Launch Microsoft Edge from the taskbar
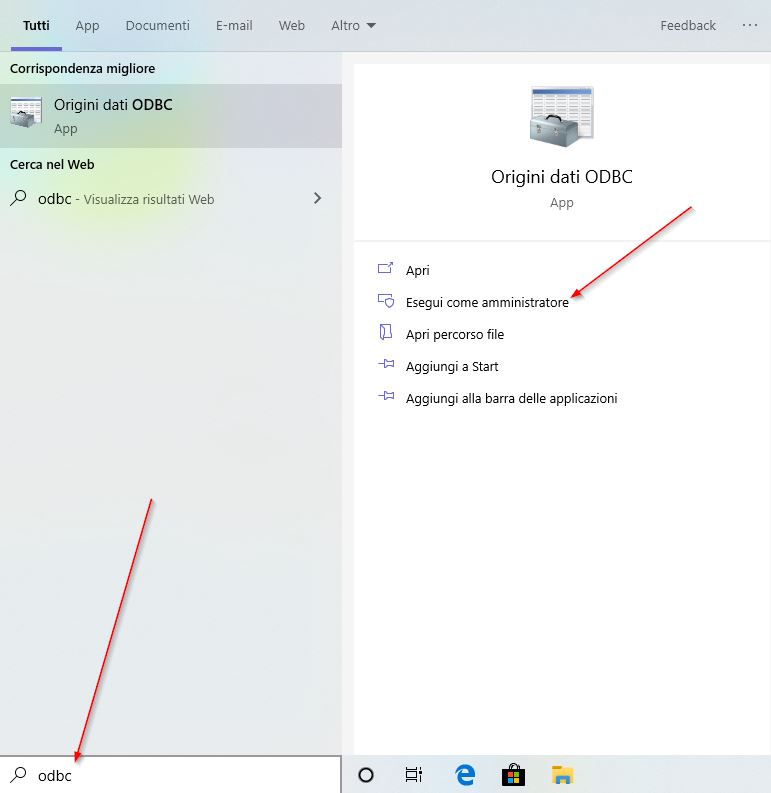Image resolution: width=771 pixels, height=793 pixels. pyautogui.click(x=464, y=775)
